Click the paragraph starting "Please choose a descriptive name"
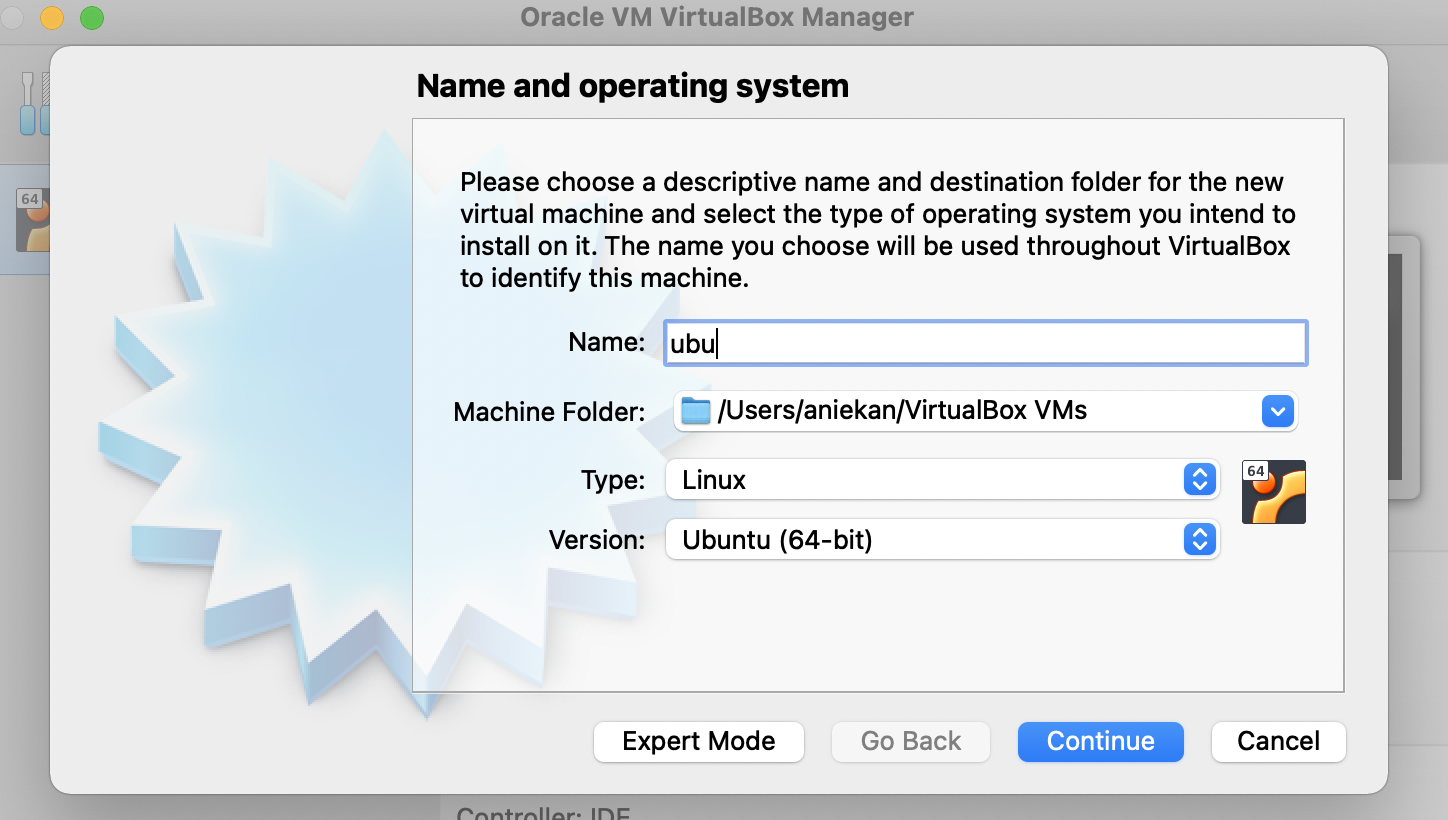Screen dimensions: 1448x820 pos(878,230)
